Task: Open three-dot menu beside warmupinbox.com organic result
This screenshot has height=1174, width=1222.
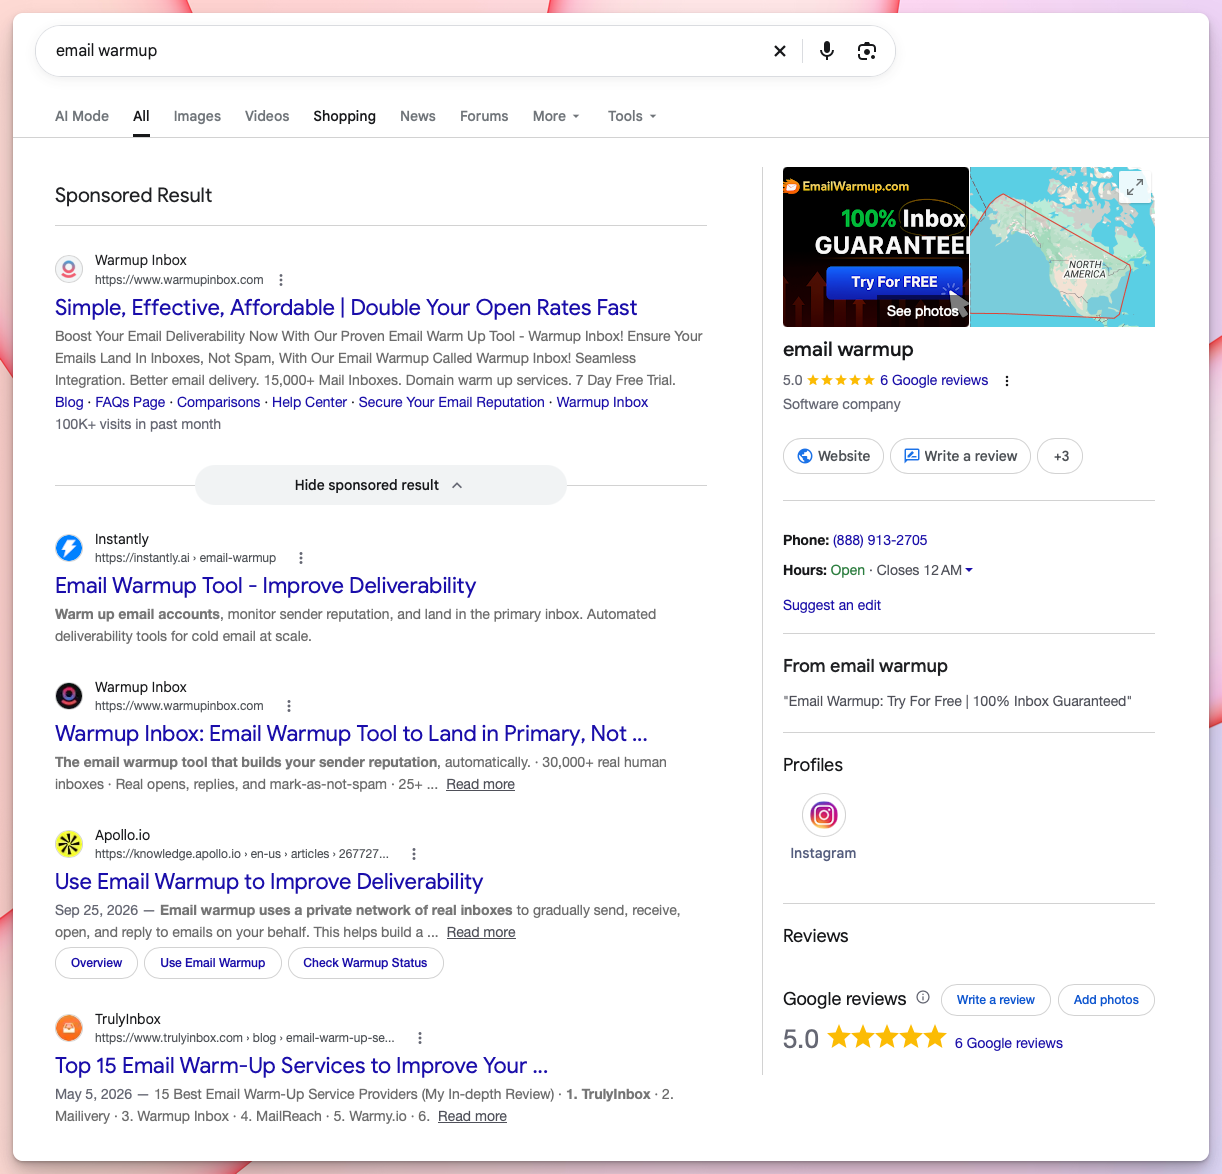Action: pyautogui.click(x=289, y=706)
